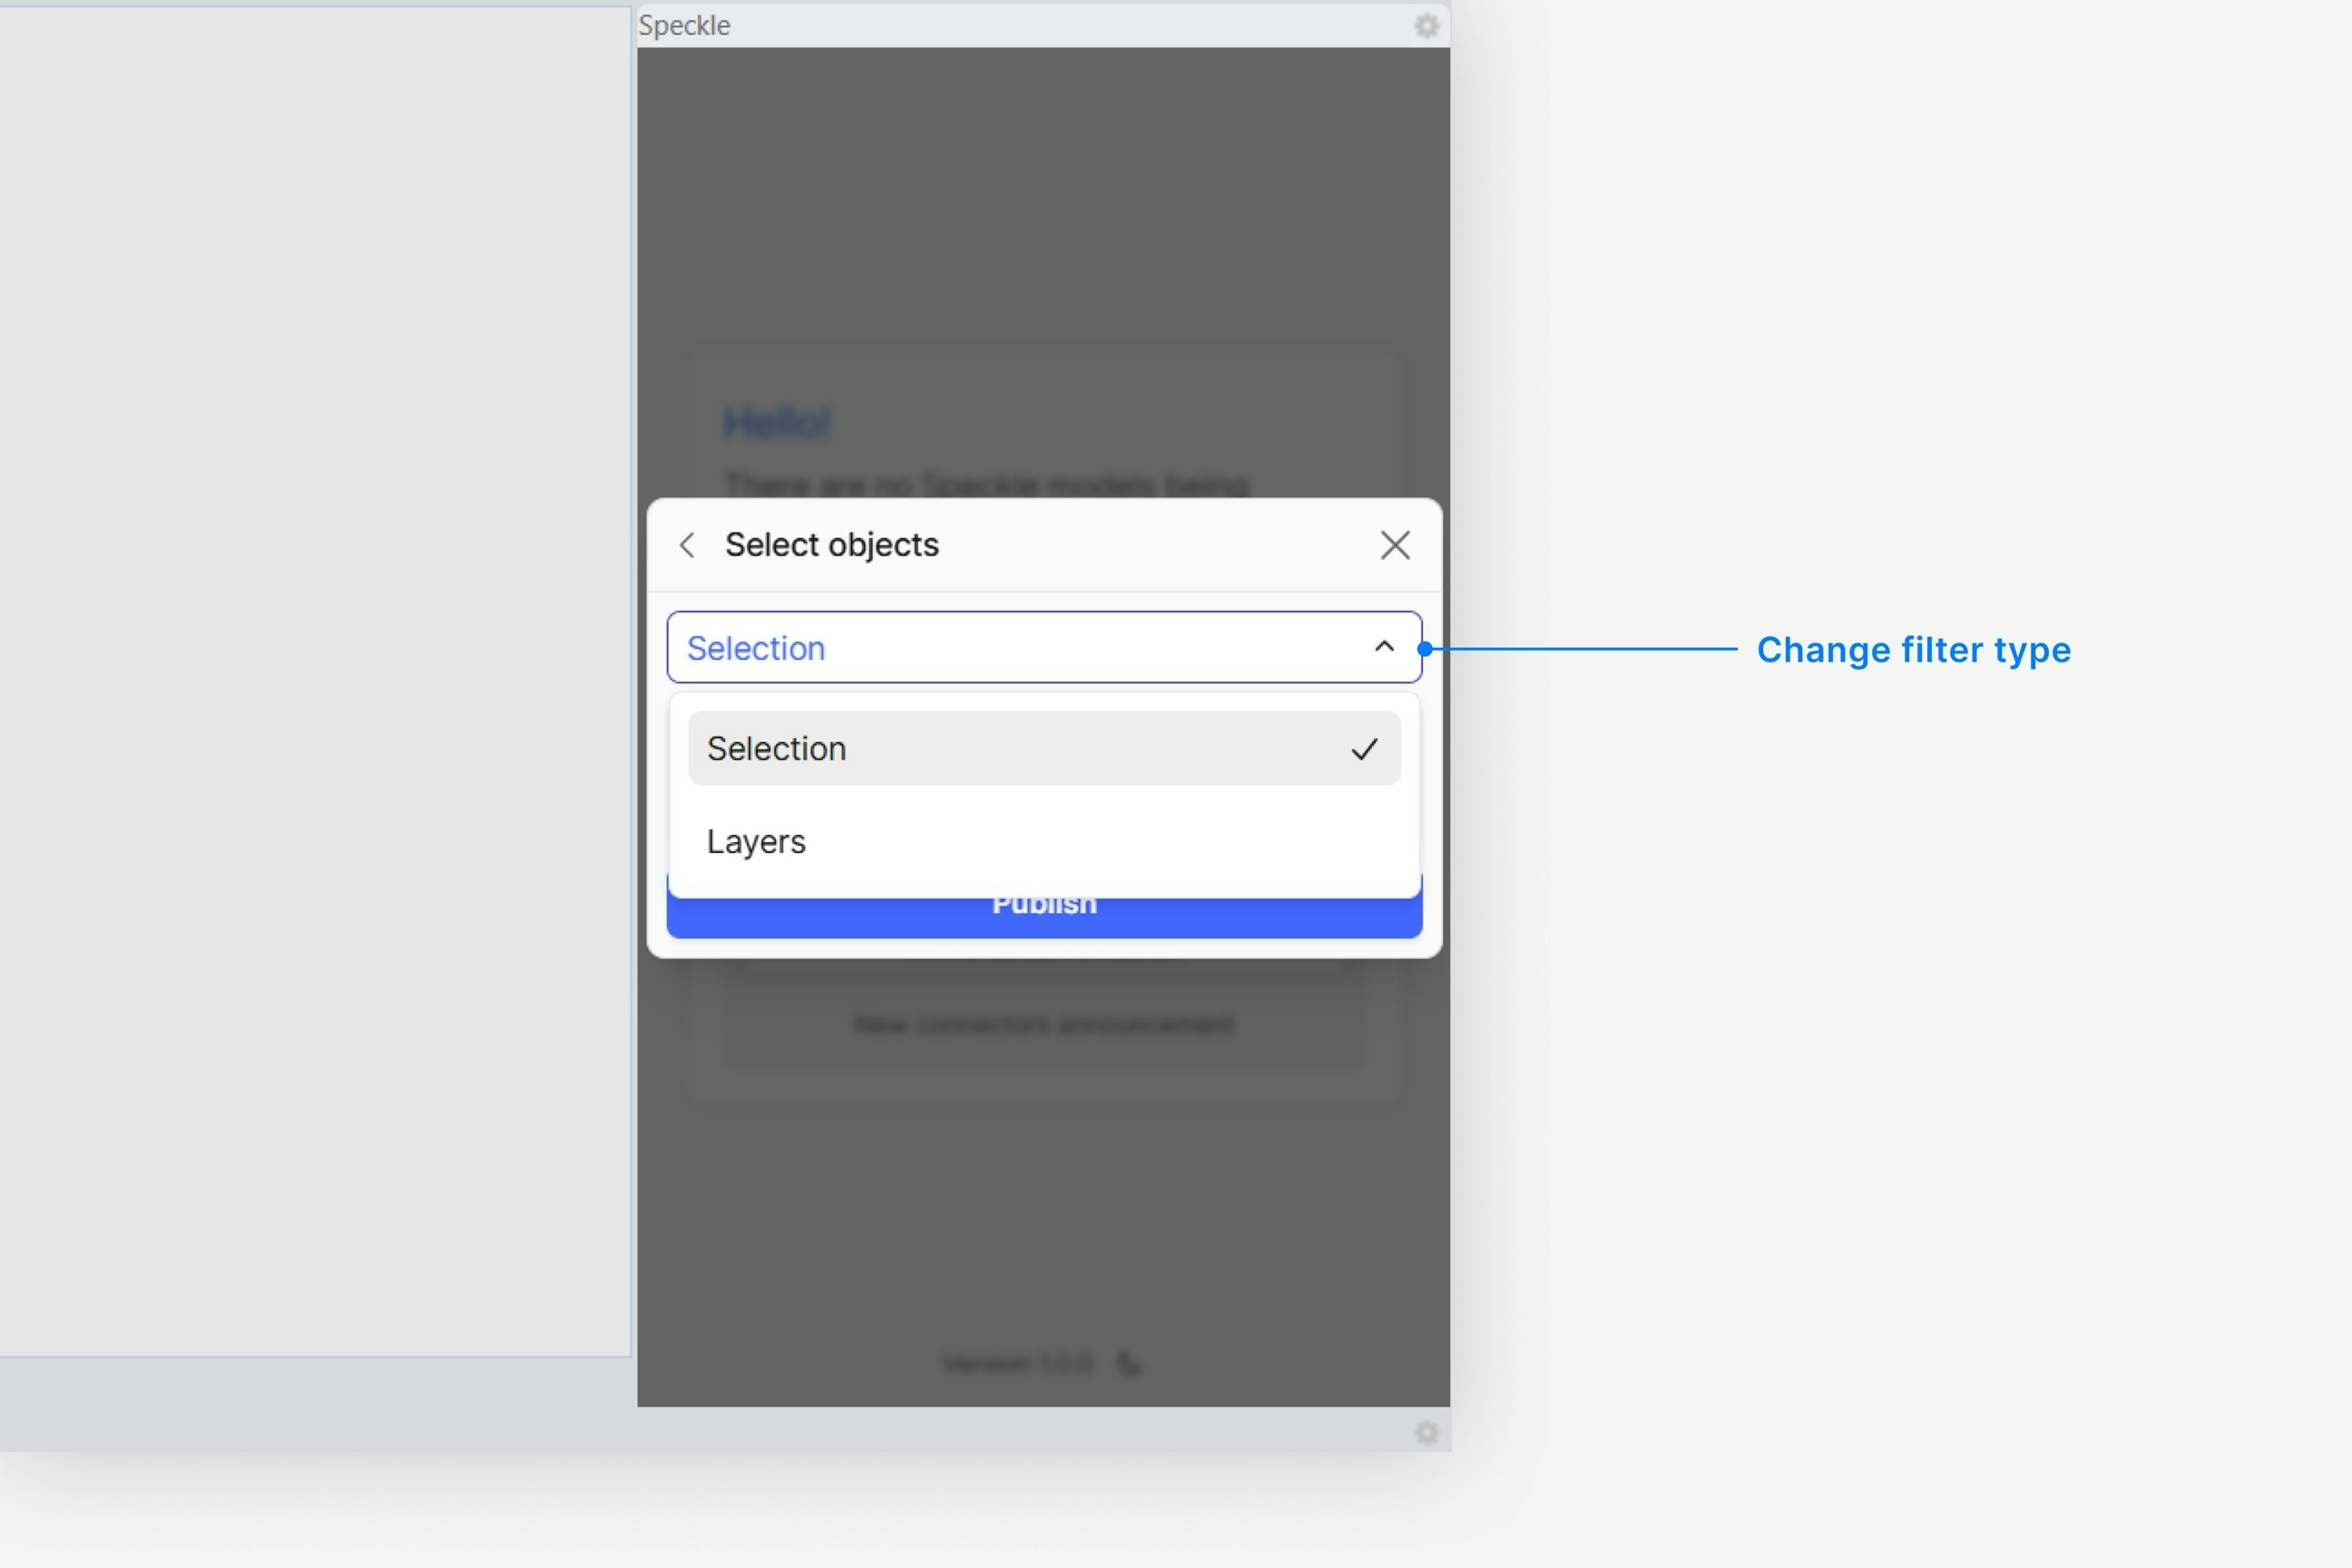Click the Version 1.0.0 footer text
Image resolution: width=2352 pixels, height=1568 pixels.
[x=1017, y=1363]
